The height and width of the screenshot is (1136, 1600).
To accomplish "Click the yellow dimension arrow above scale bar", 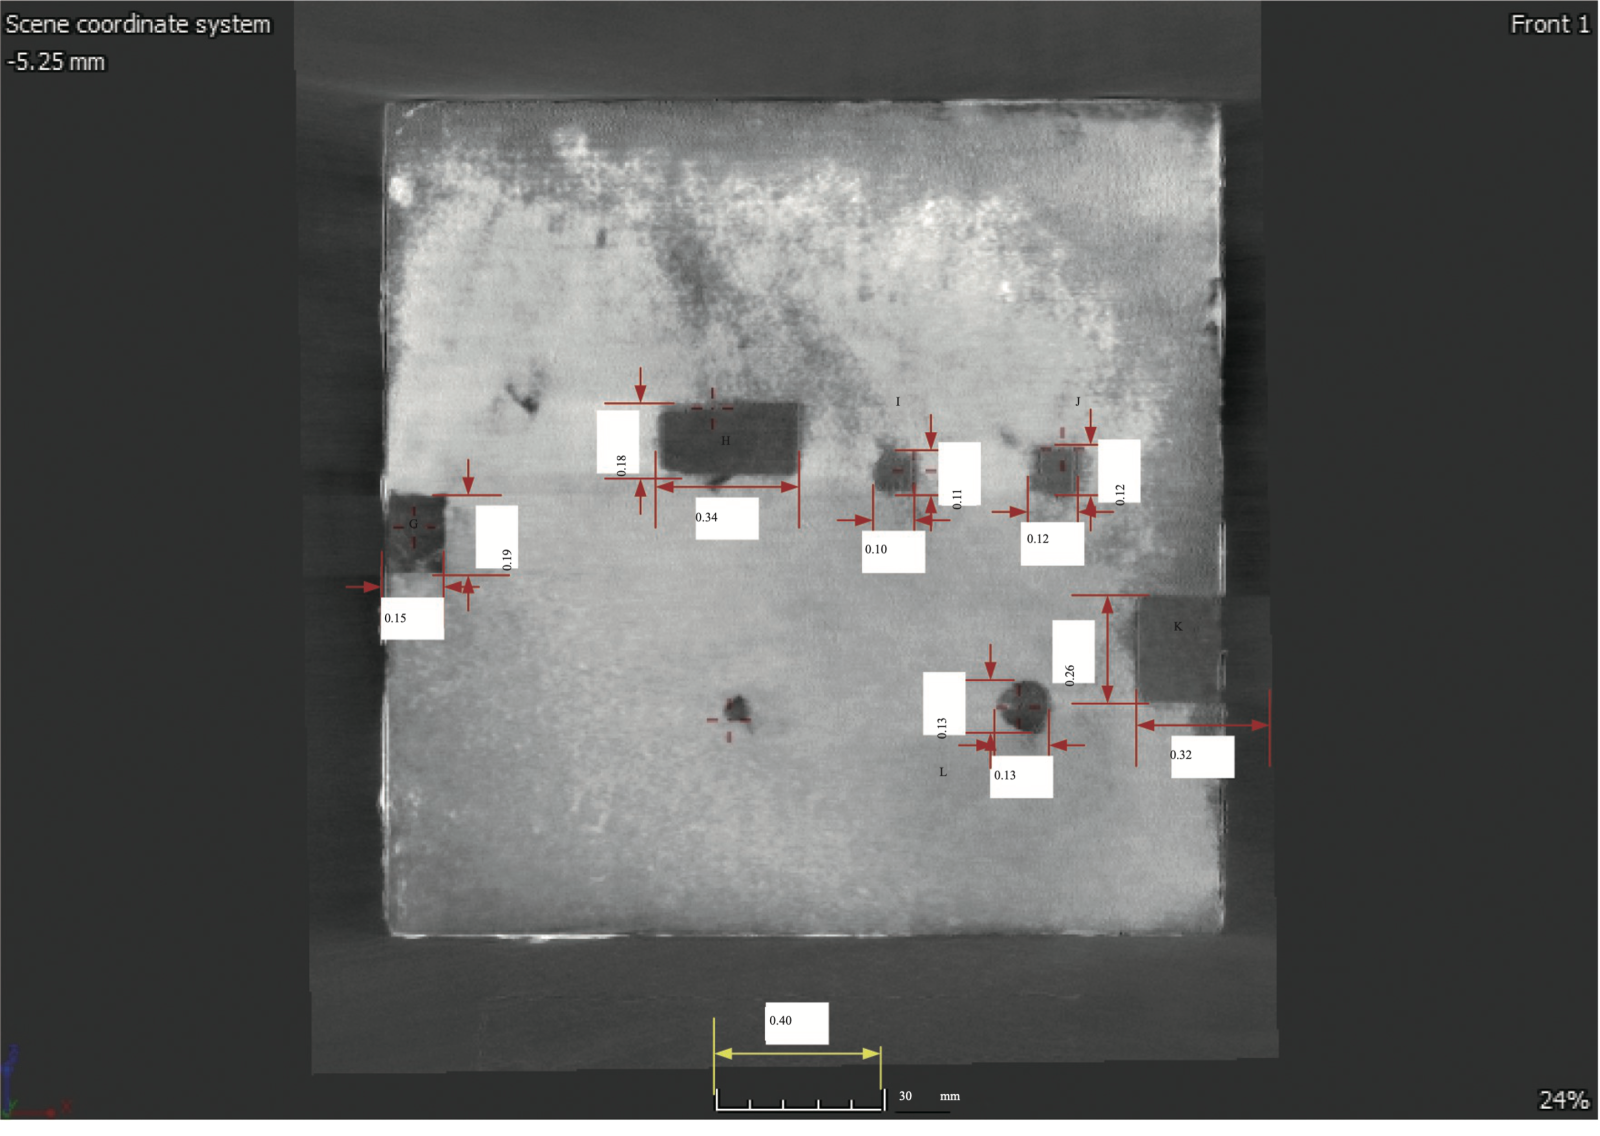I will point(797,1053).
